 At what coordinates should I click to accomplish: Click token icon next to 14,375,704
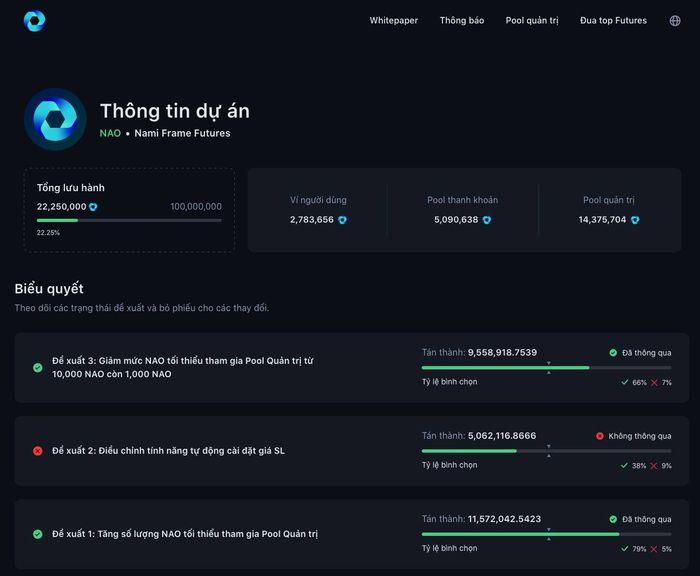(635, 220)
